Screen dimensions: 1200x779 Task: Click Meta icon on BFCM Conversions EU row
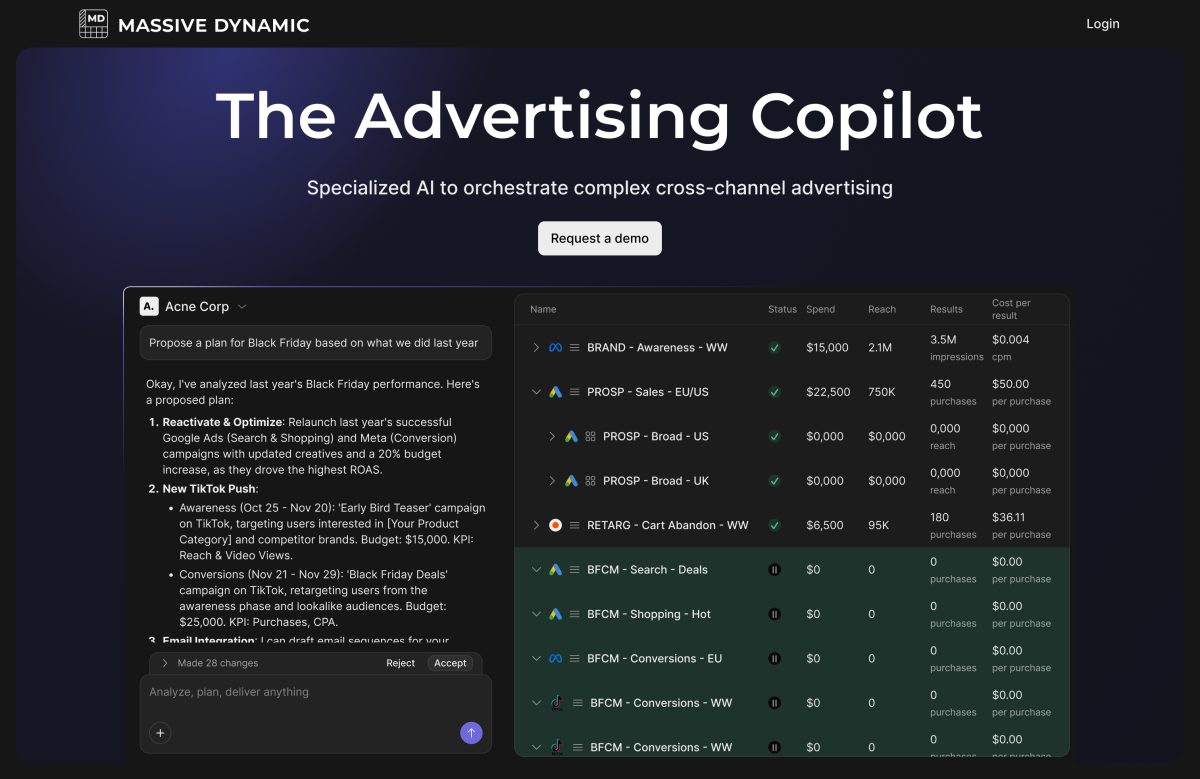555,659
